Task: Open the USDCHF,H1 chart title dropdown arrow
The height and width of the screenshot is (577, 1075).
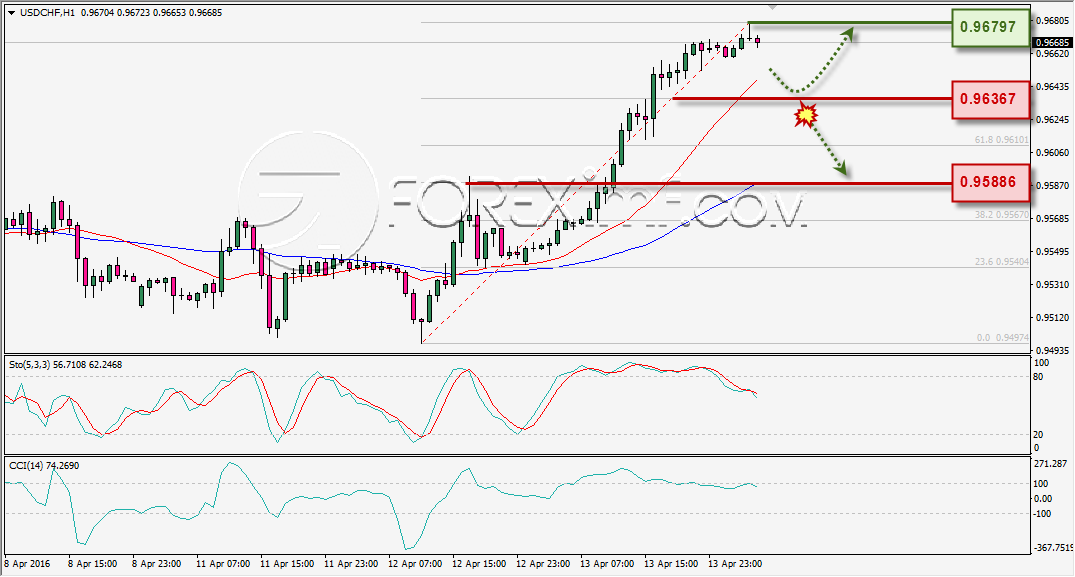Action: (12, 13)
